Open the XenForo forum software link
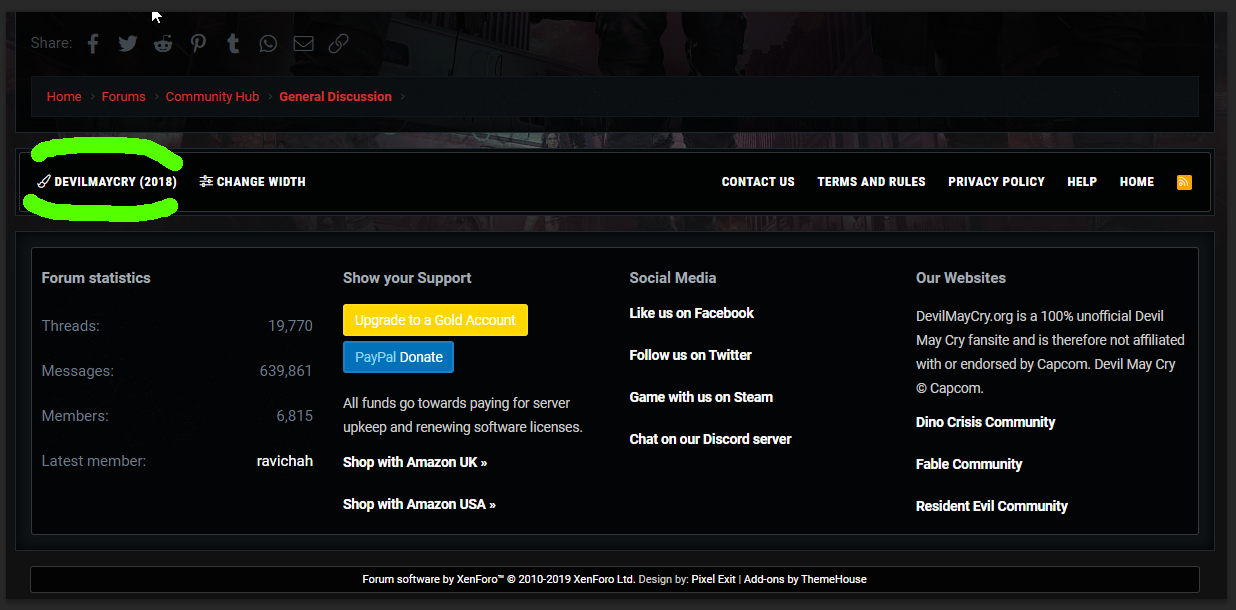 [499, 579]
